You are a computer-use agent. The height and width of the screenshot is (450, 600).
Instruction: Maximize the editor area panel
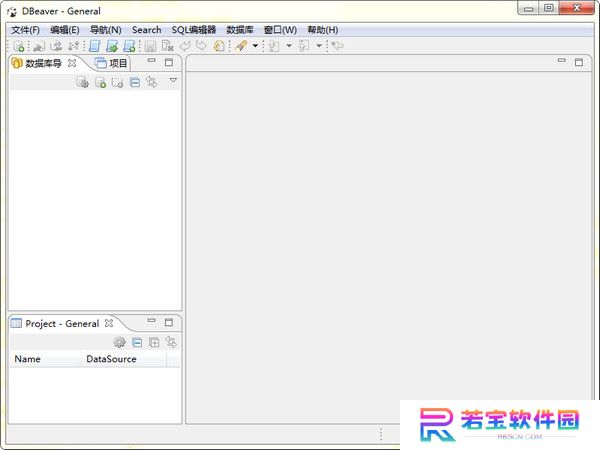579,62
